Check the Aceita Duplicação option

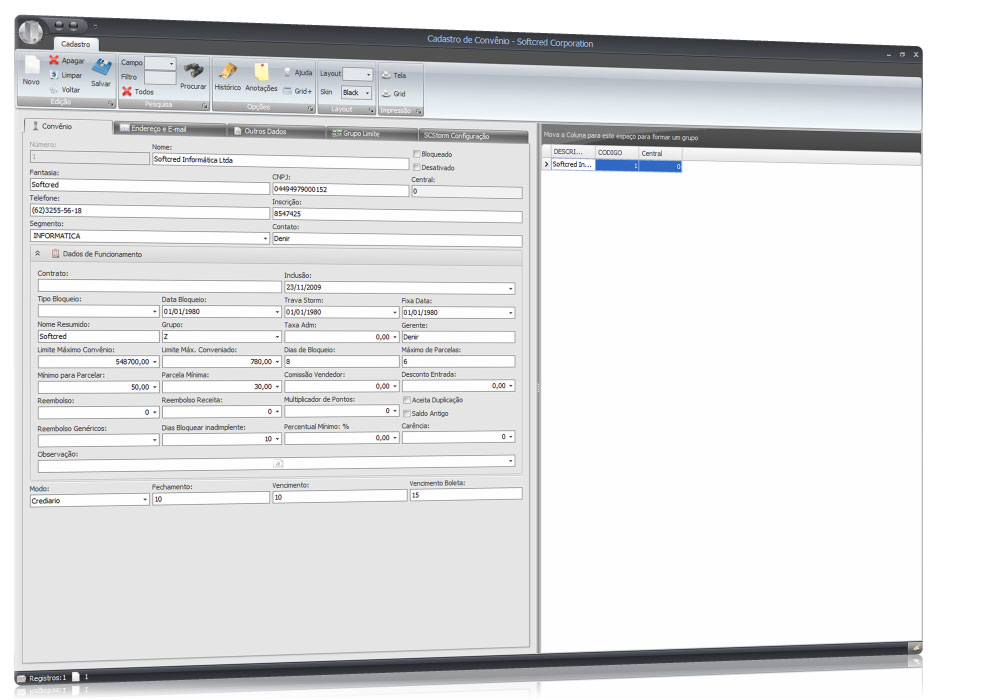pyautogui.click(x=407, y=399)
